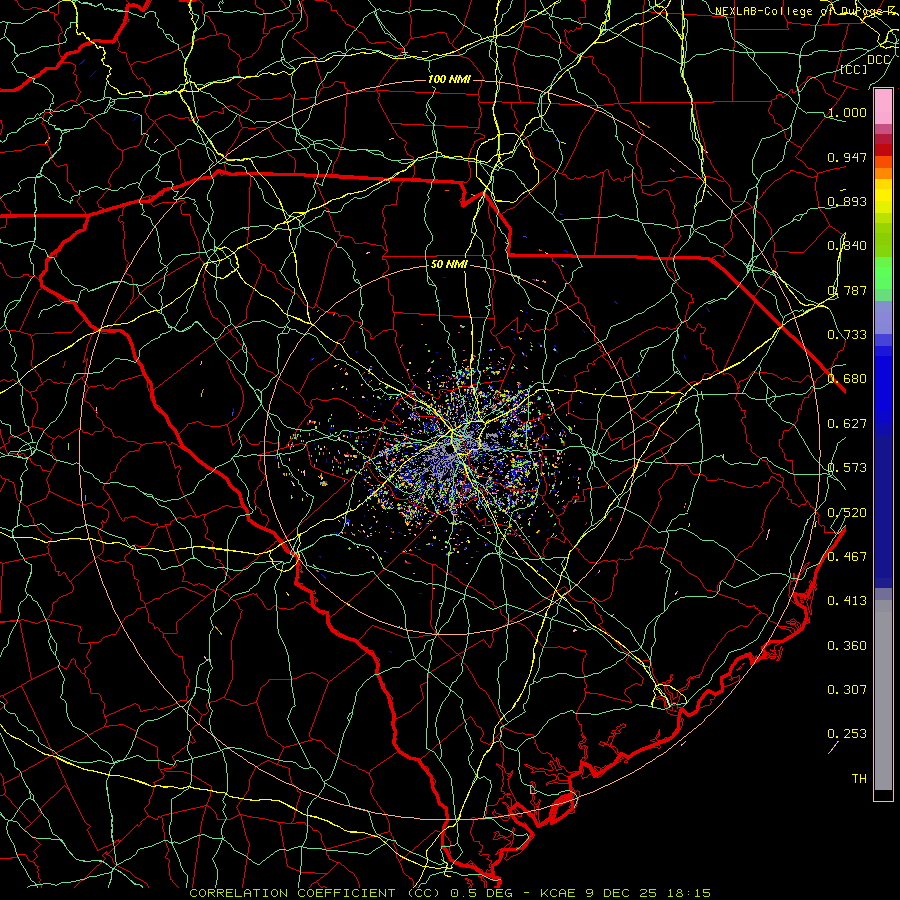This screenshot has height=900, width=900.
Task: Pick the red swatch on the color bar
Action: 883,149
